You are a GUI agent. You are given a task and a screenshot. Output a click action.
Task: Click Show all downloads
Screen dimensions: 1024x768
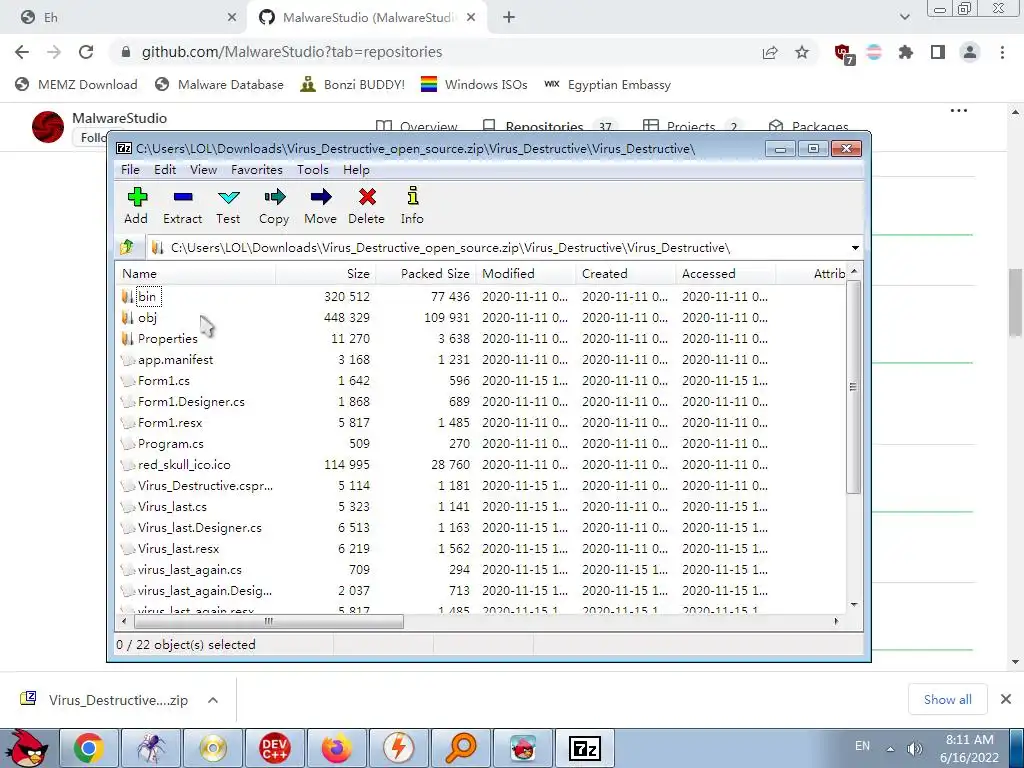[x=948, y=700]
